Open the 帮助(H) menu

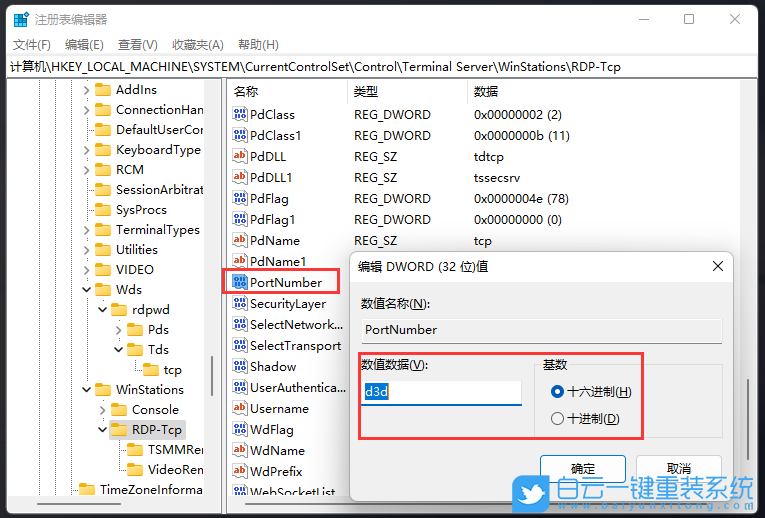click(258, 45)
